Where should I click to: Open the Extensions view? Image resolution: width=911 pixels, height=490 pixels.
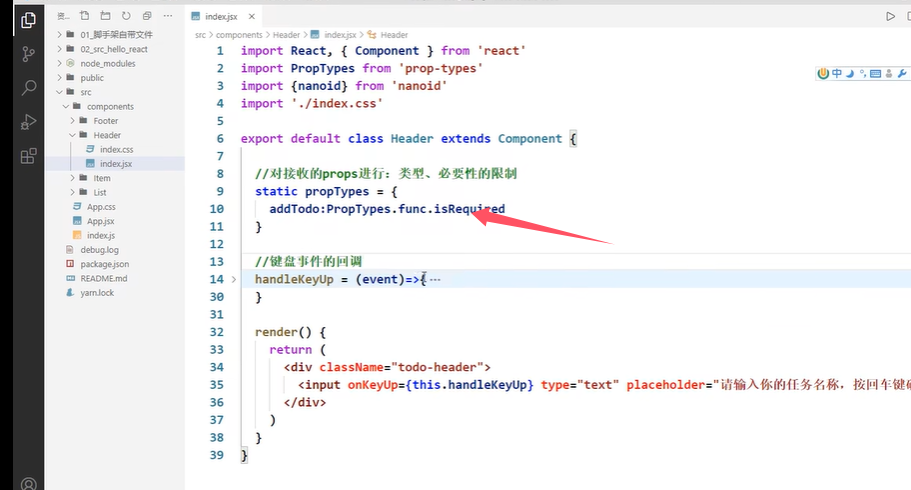(28, 155)
